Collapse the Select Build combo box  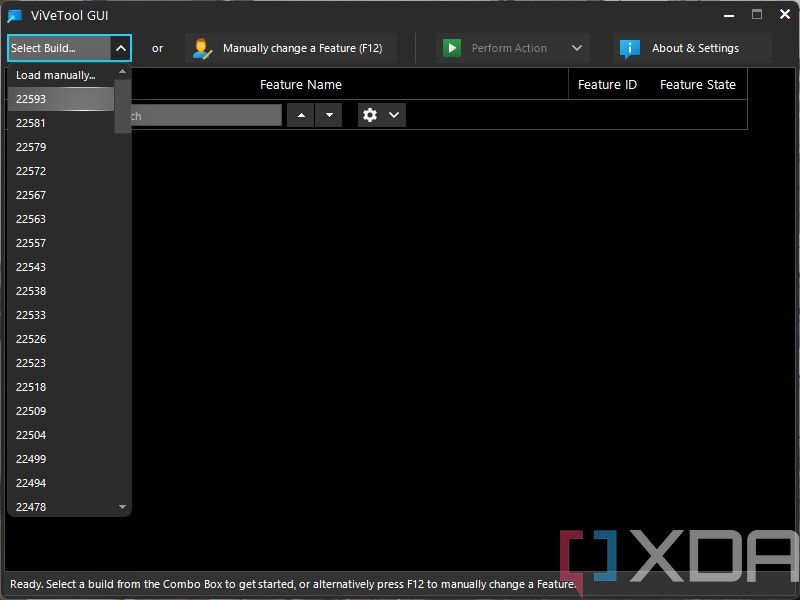pos(121,48)
